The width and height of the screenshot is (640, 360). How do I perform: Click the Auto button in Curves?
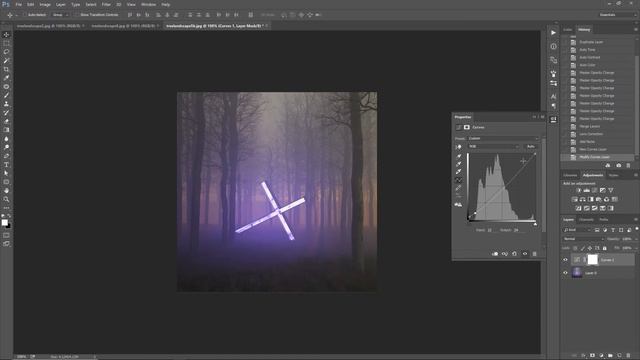(x=531, y=146)
